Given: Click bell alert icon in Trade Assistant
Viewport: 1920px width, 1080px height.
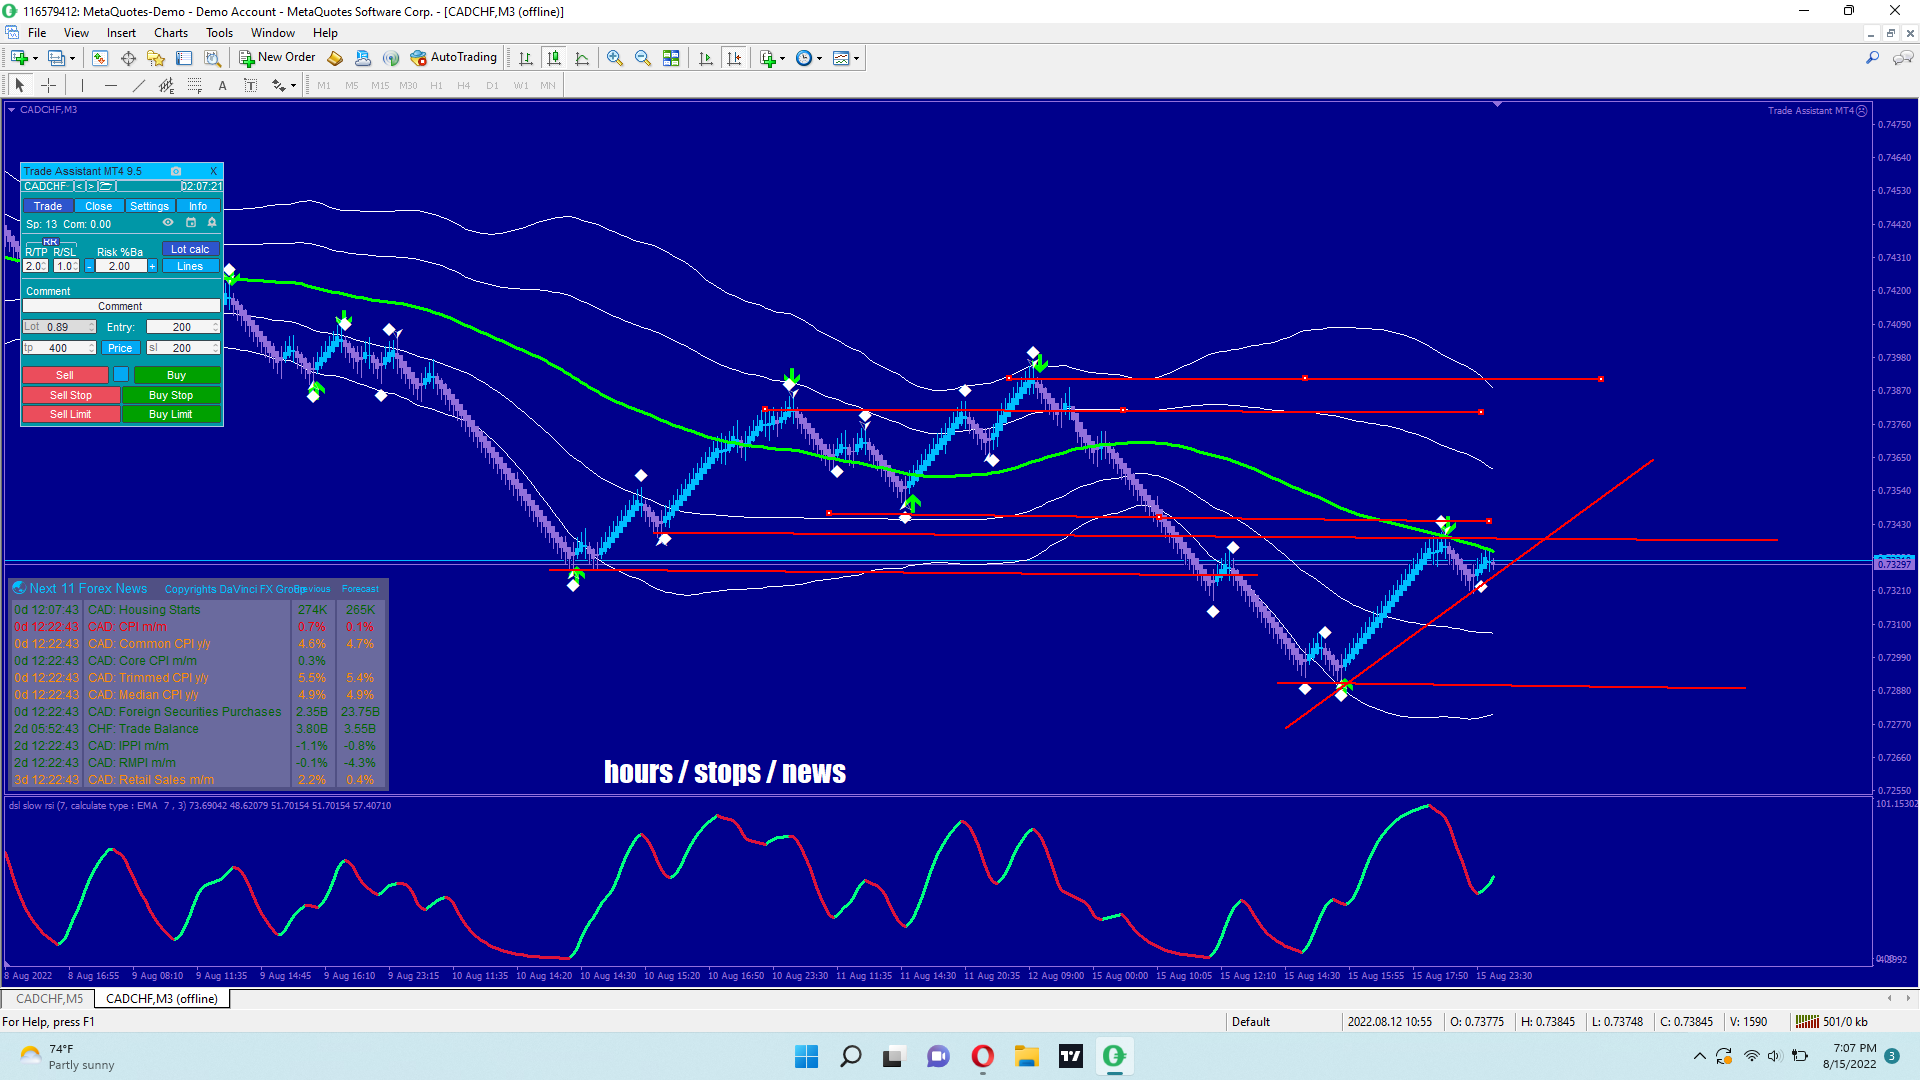Looking at the screenshot, I should (x=212, y=223).
